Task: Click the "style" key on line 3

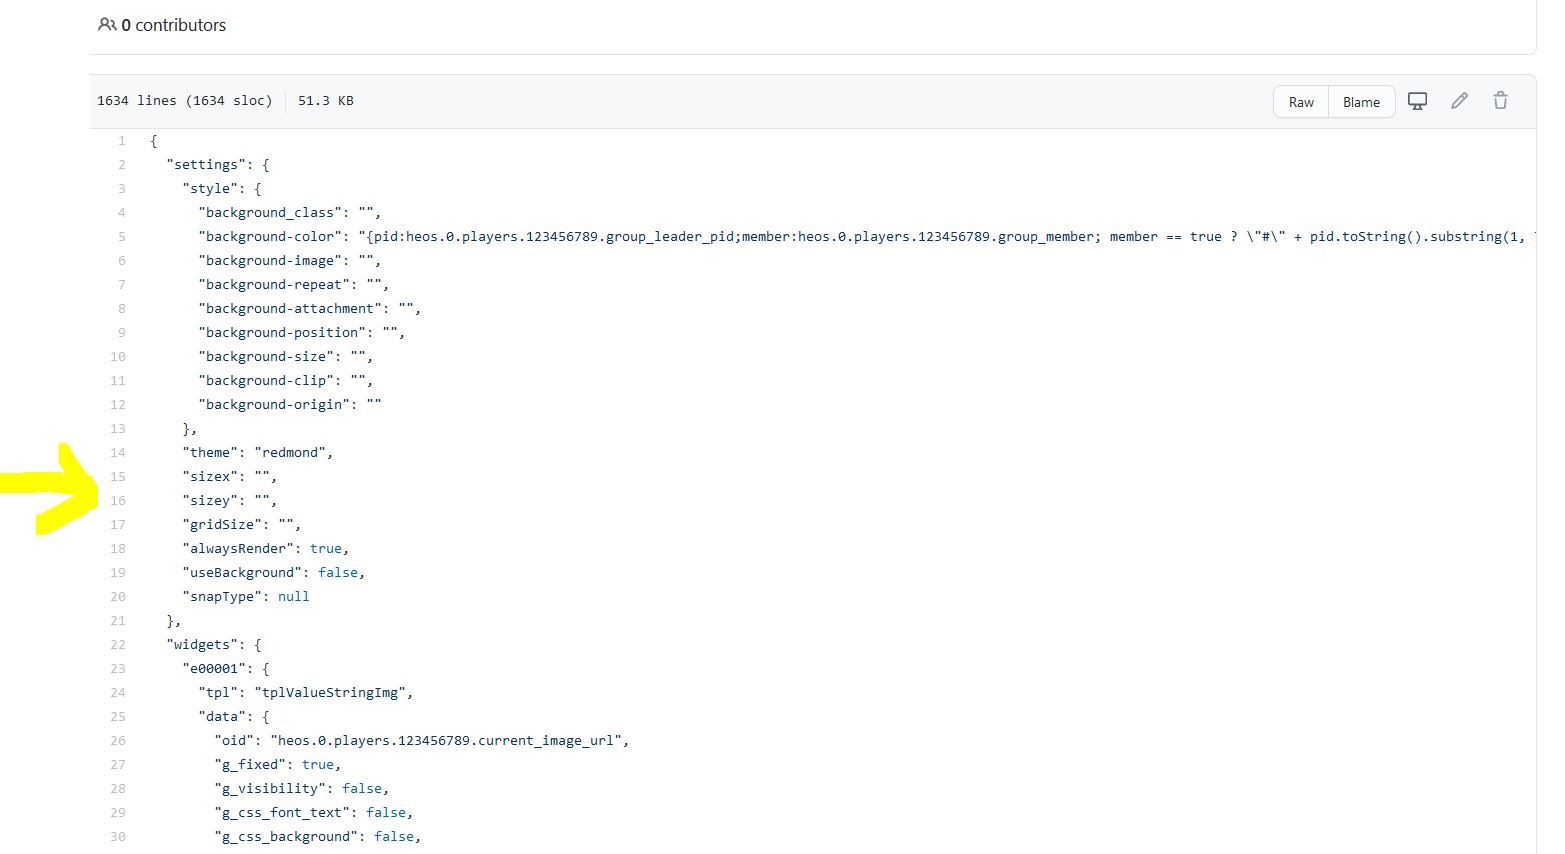Action: pos(210,189)
